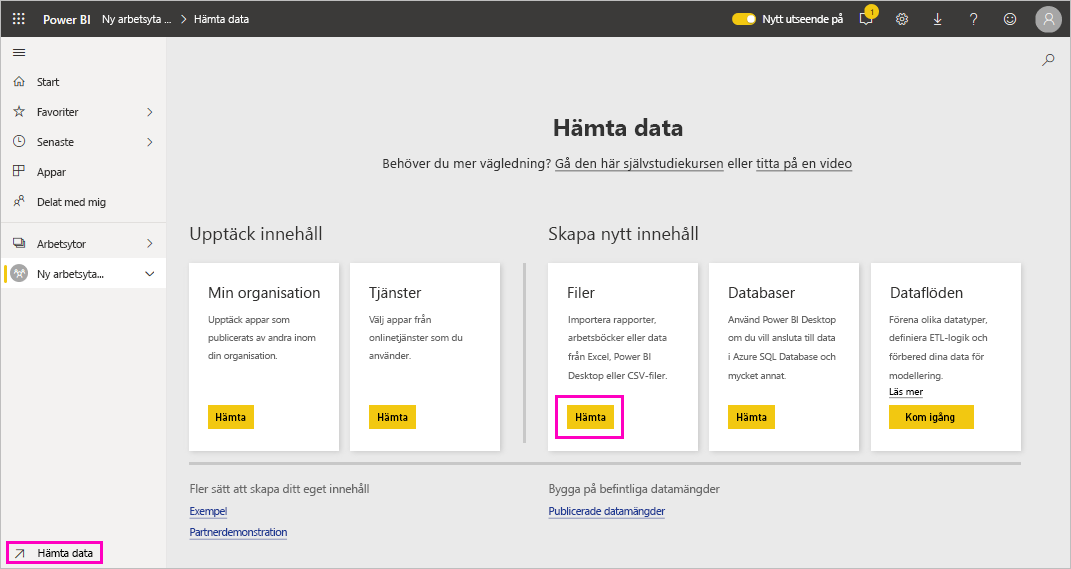The width and height of the screenshot is (1071, 569).
Task: Click Kom igång under Dataflöden
Action: [930, 417]
